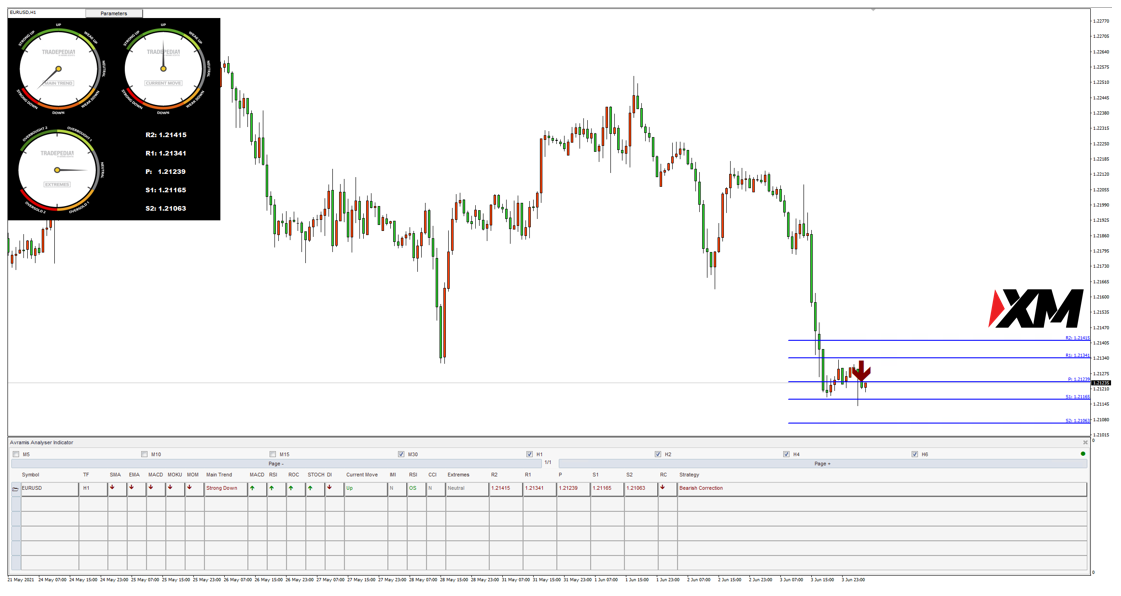This screenshot has height=596, width=1121.
Task: Click 'S2: 1.21063' in the black gauge panel
Action: click(166, 209)
